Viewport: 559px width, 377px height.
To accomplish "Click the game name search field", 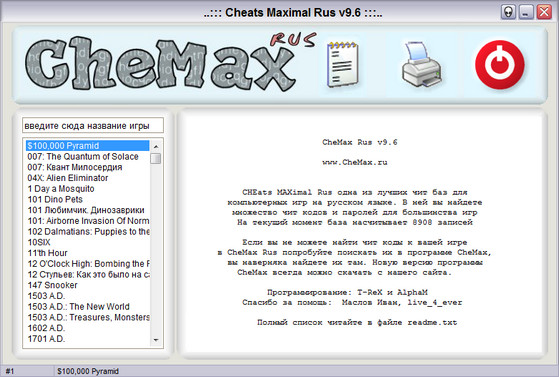I will click(93, 126).
